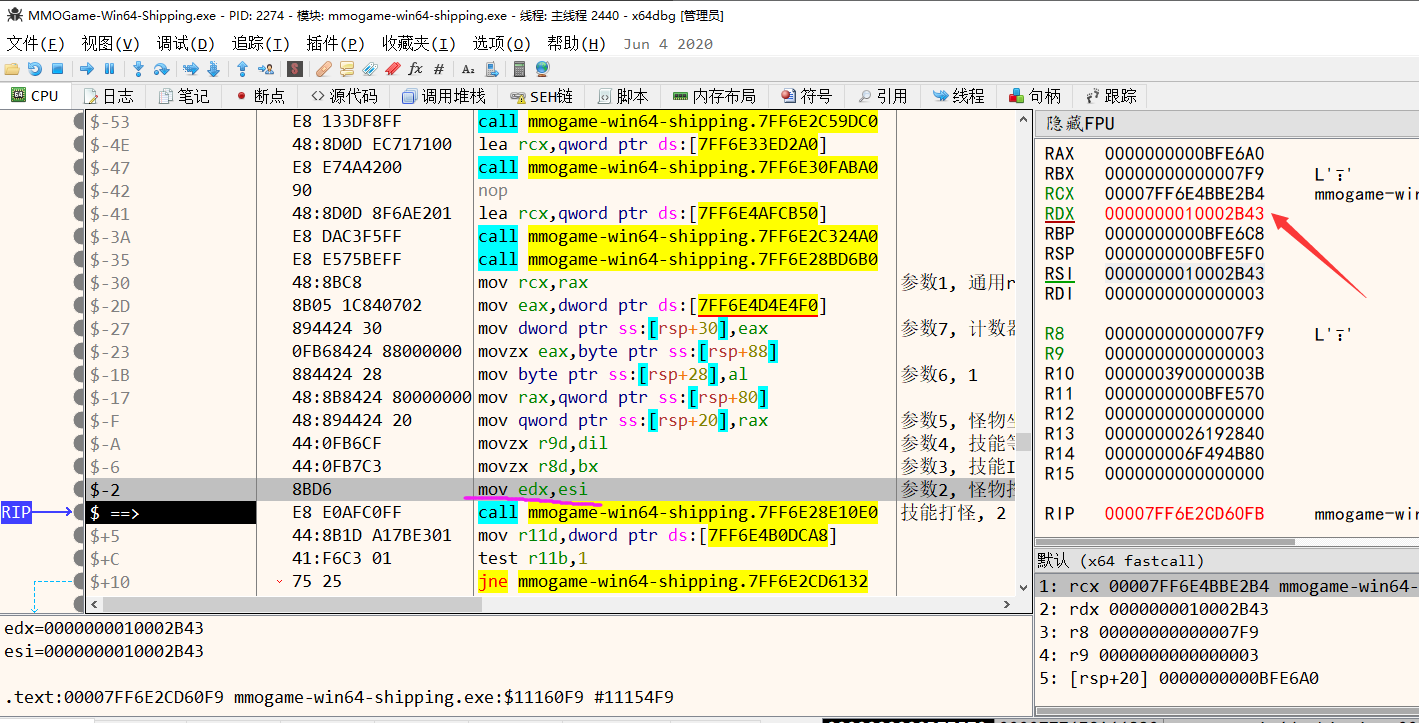
Task: Open the globe help icon
Action: tap(542, 69)
